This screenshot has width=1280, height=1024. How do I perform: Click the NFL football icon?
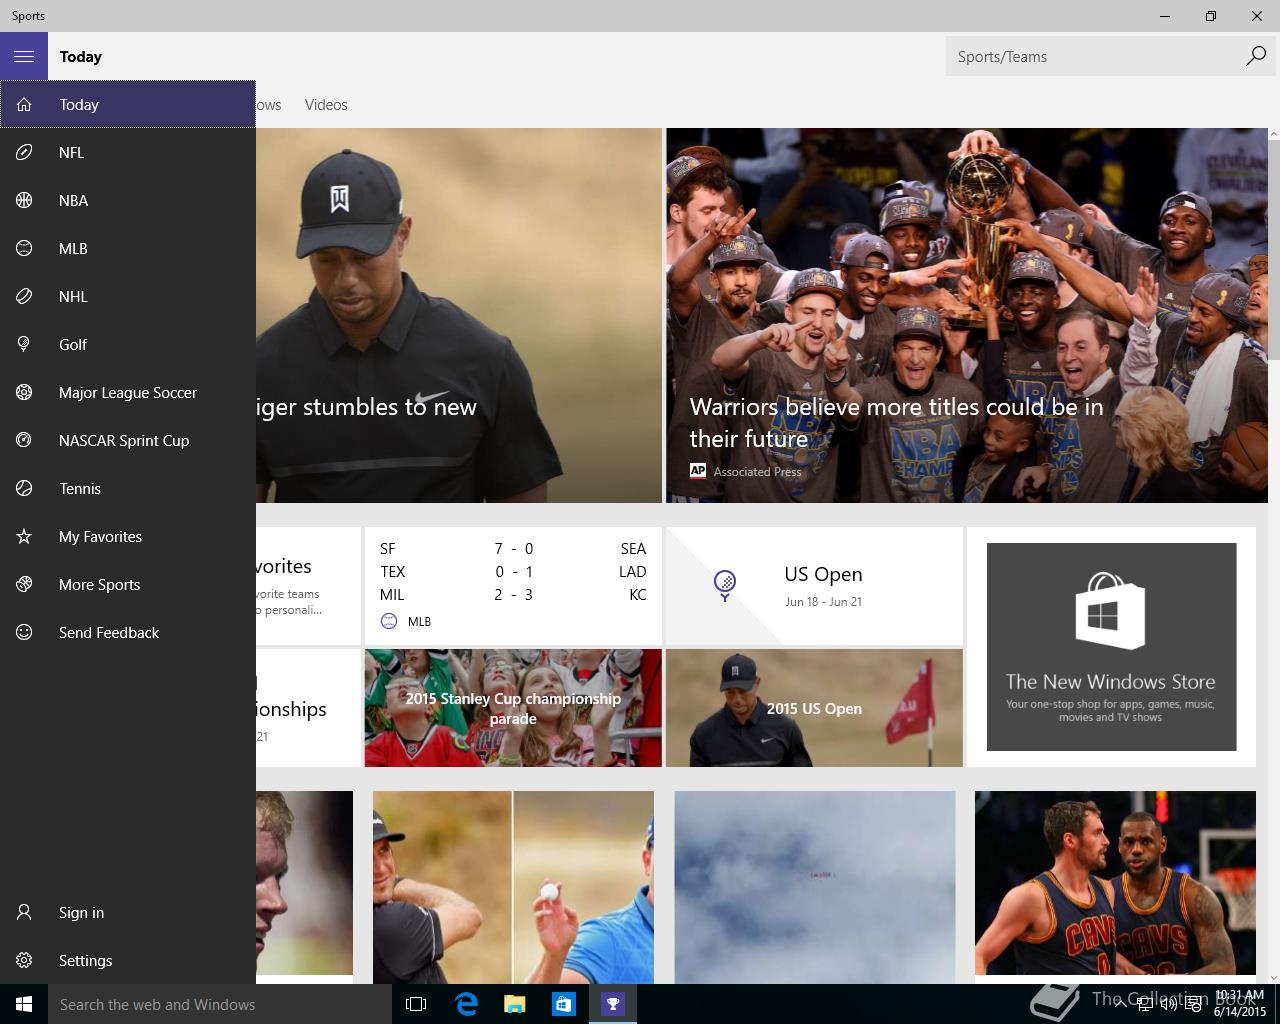point(24,152)
